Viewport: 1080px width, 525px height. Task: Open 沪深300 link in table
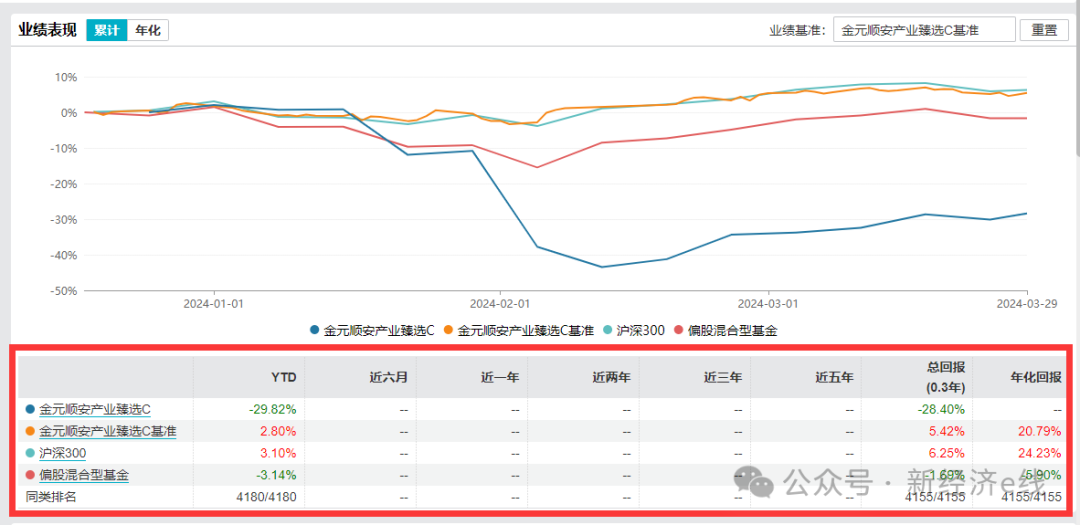[63, 453]
